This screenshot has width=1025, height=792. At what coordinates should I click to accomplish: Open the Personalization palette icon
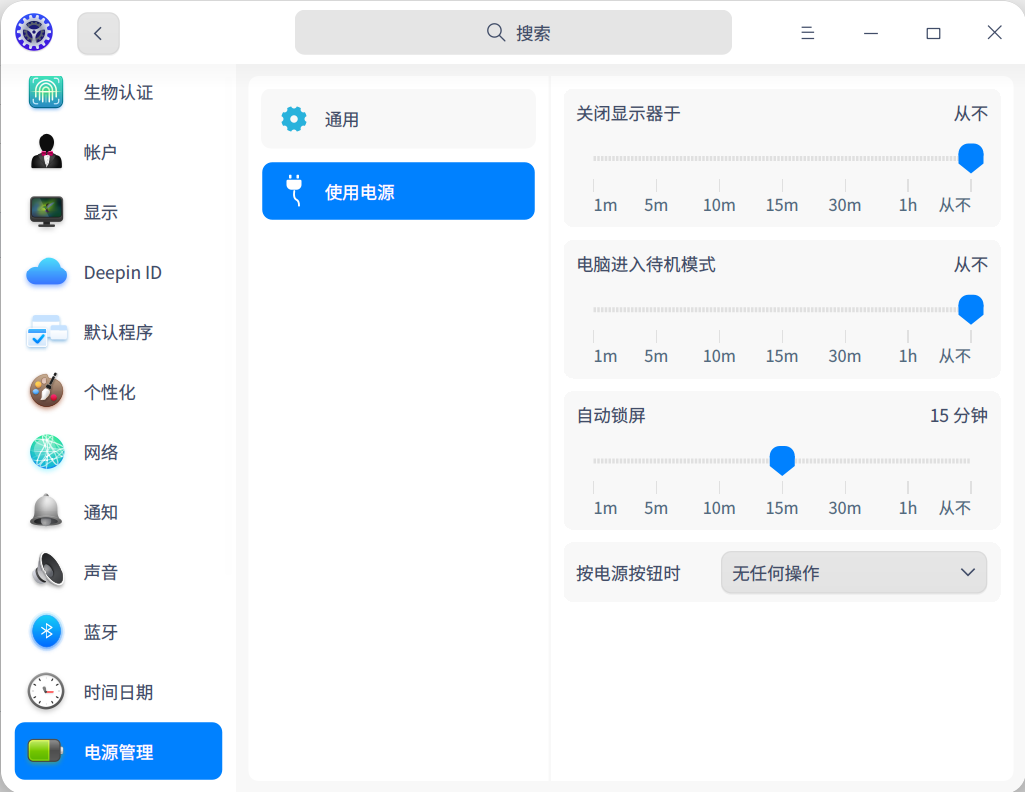click(x=46, y=392)
